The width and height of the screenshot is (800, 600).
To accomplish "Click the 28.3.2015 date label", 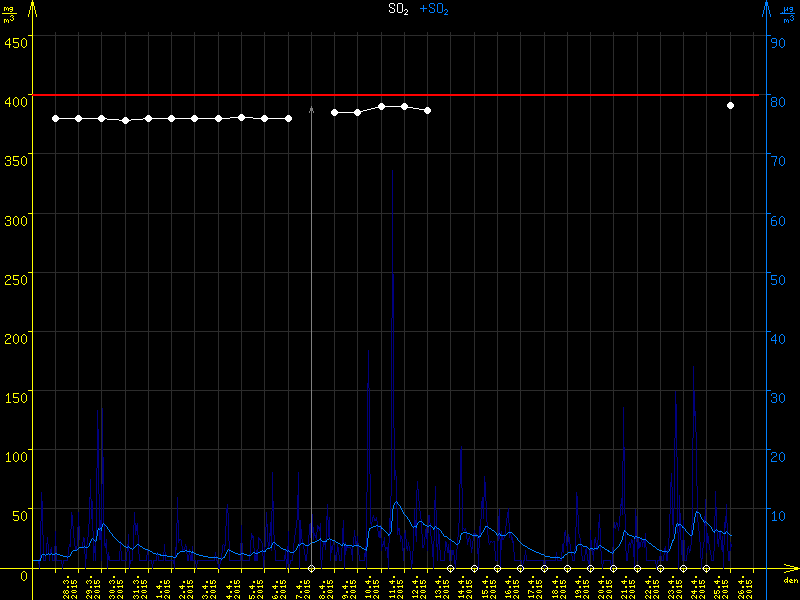I will (67, 588).
